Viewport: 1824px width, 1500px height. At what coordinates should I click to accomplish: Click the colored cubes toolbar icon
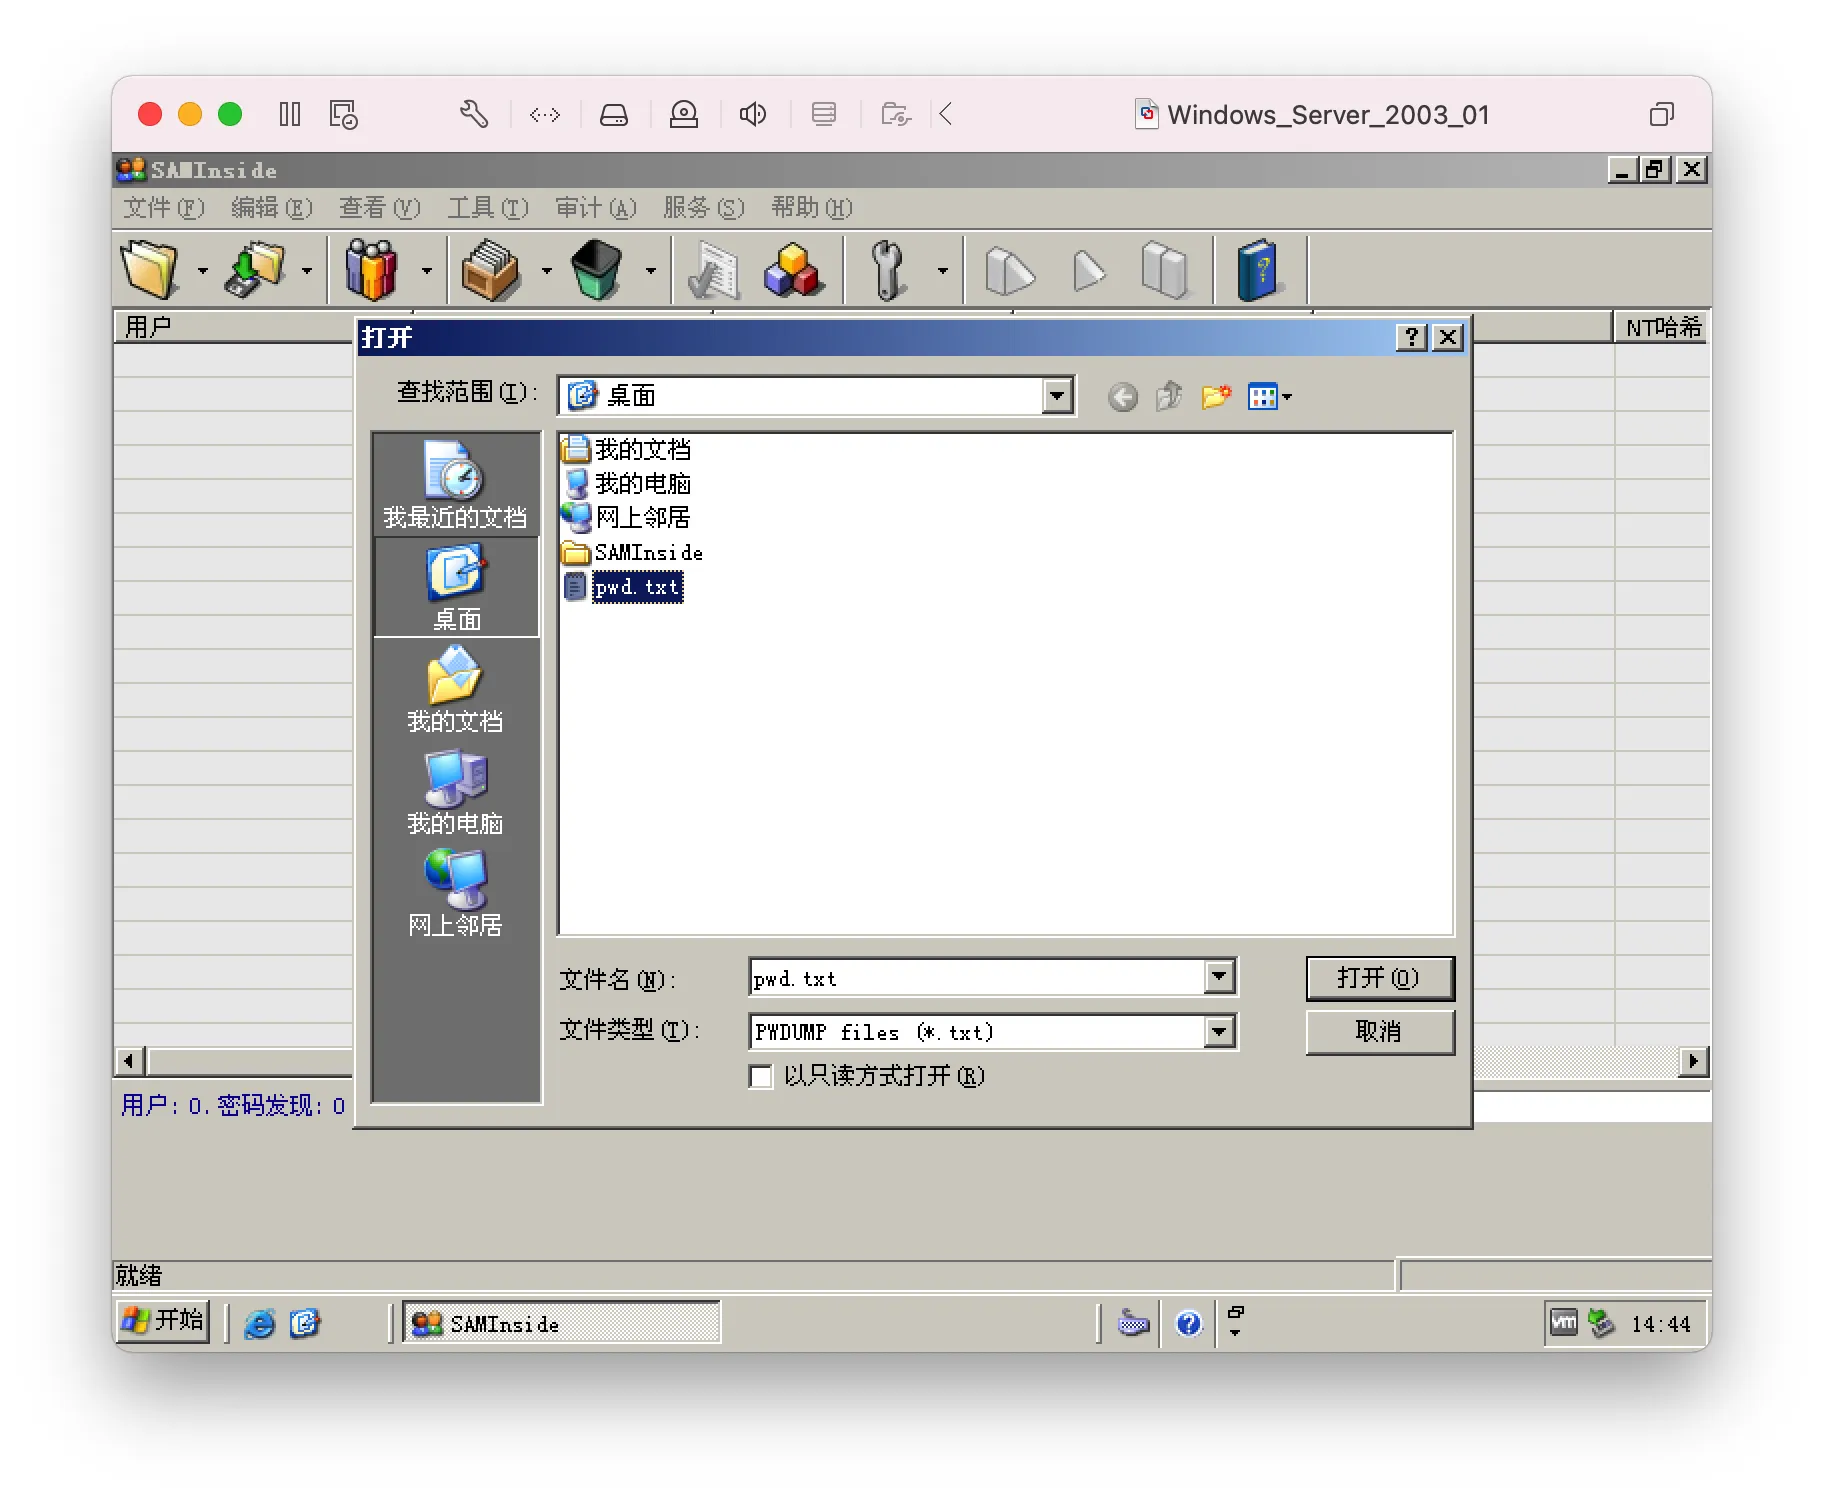coord(793,270)
